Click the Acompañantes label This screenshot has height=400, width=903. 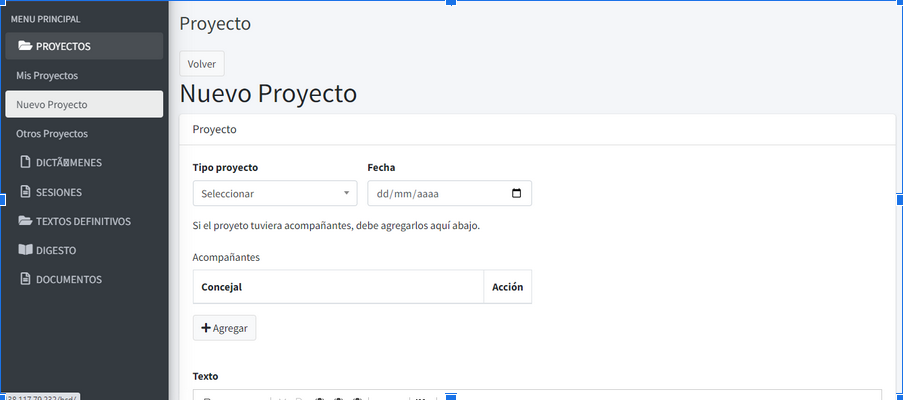[226, 257]
